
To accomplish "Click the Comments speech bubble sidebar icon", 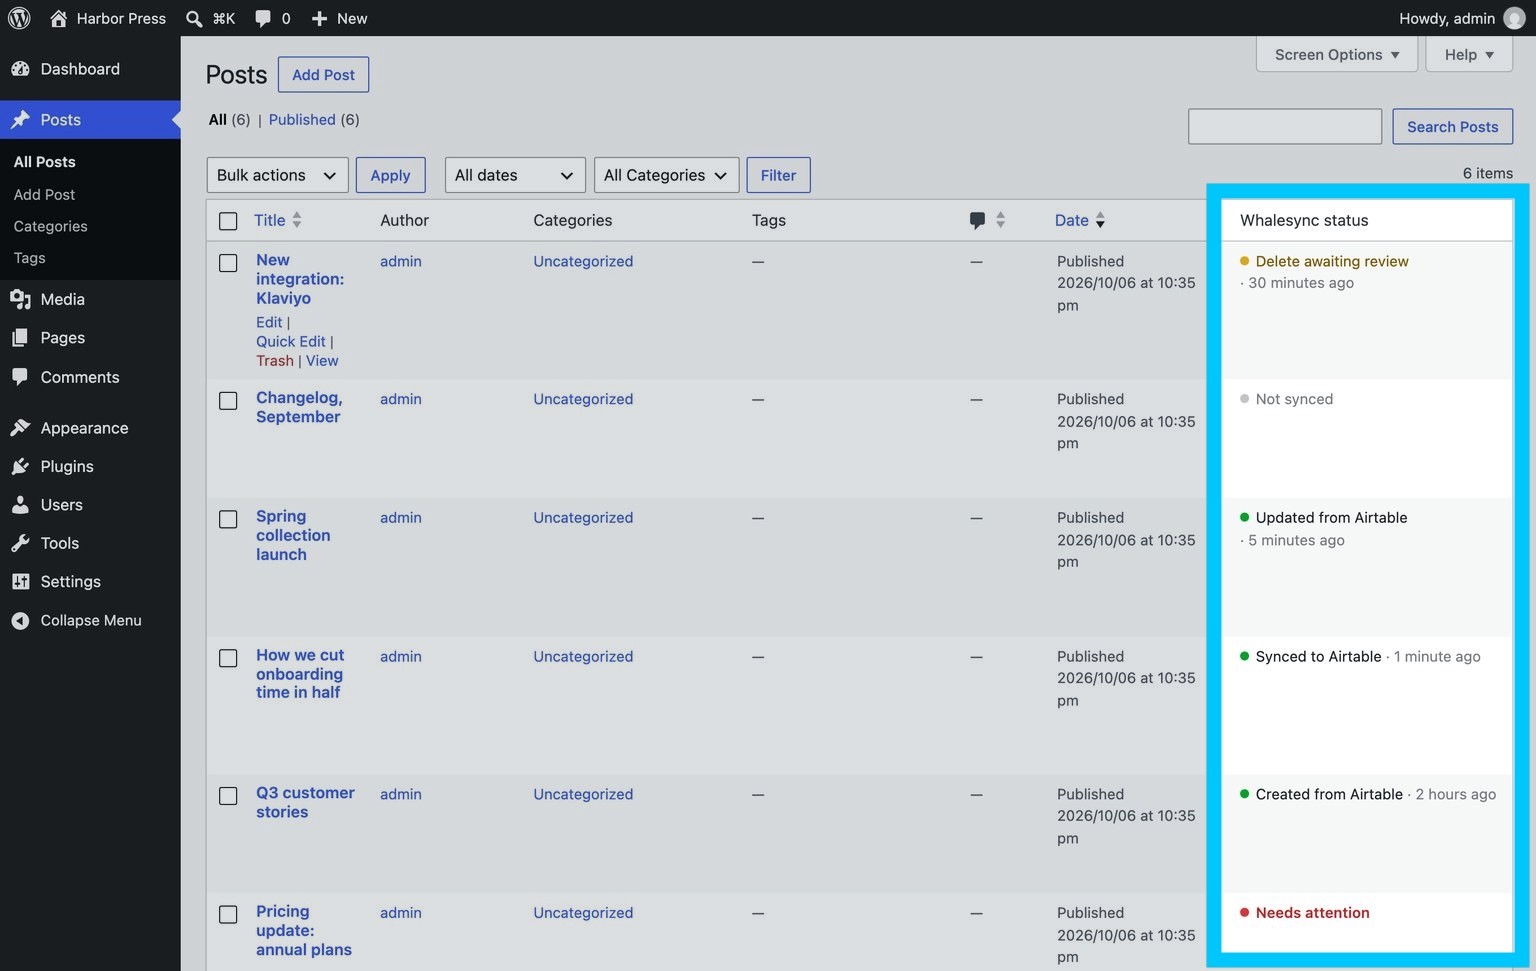I will point(20,377).
